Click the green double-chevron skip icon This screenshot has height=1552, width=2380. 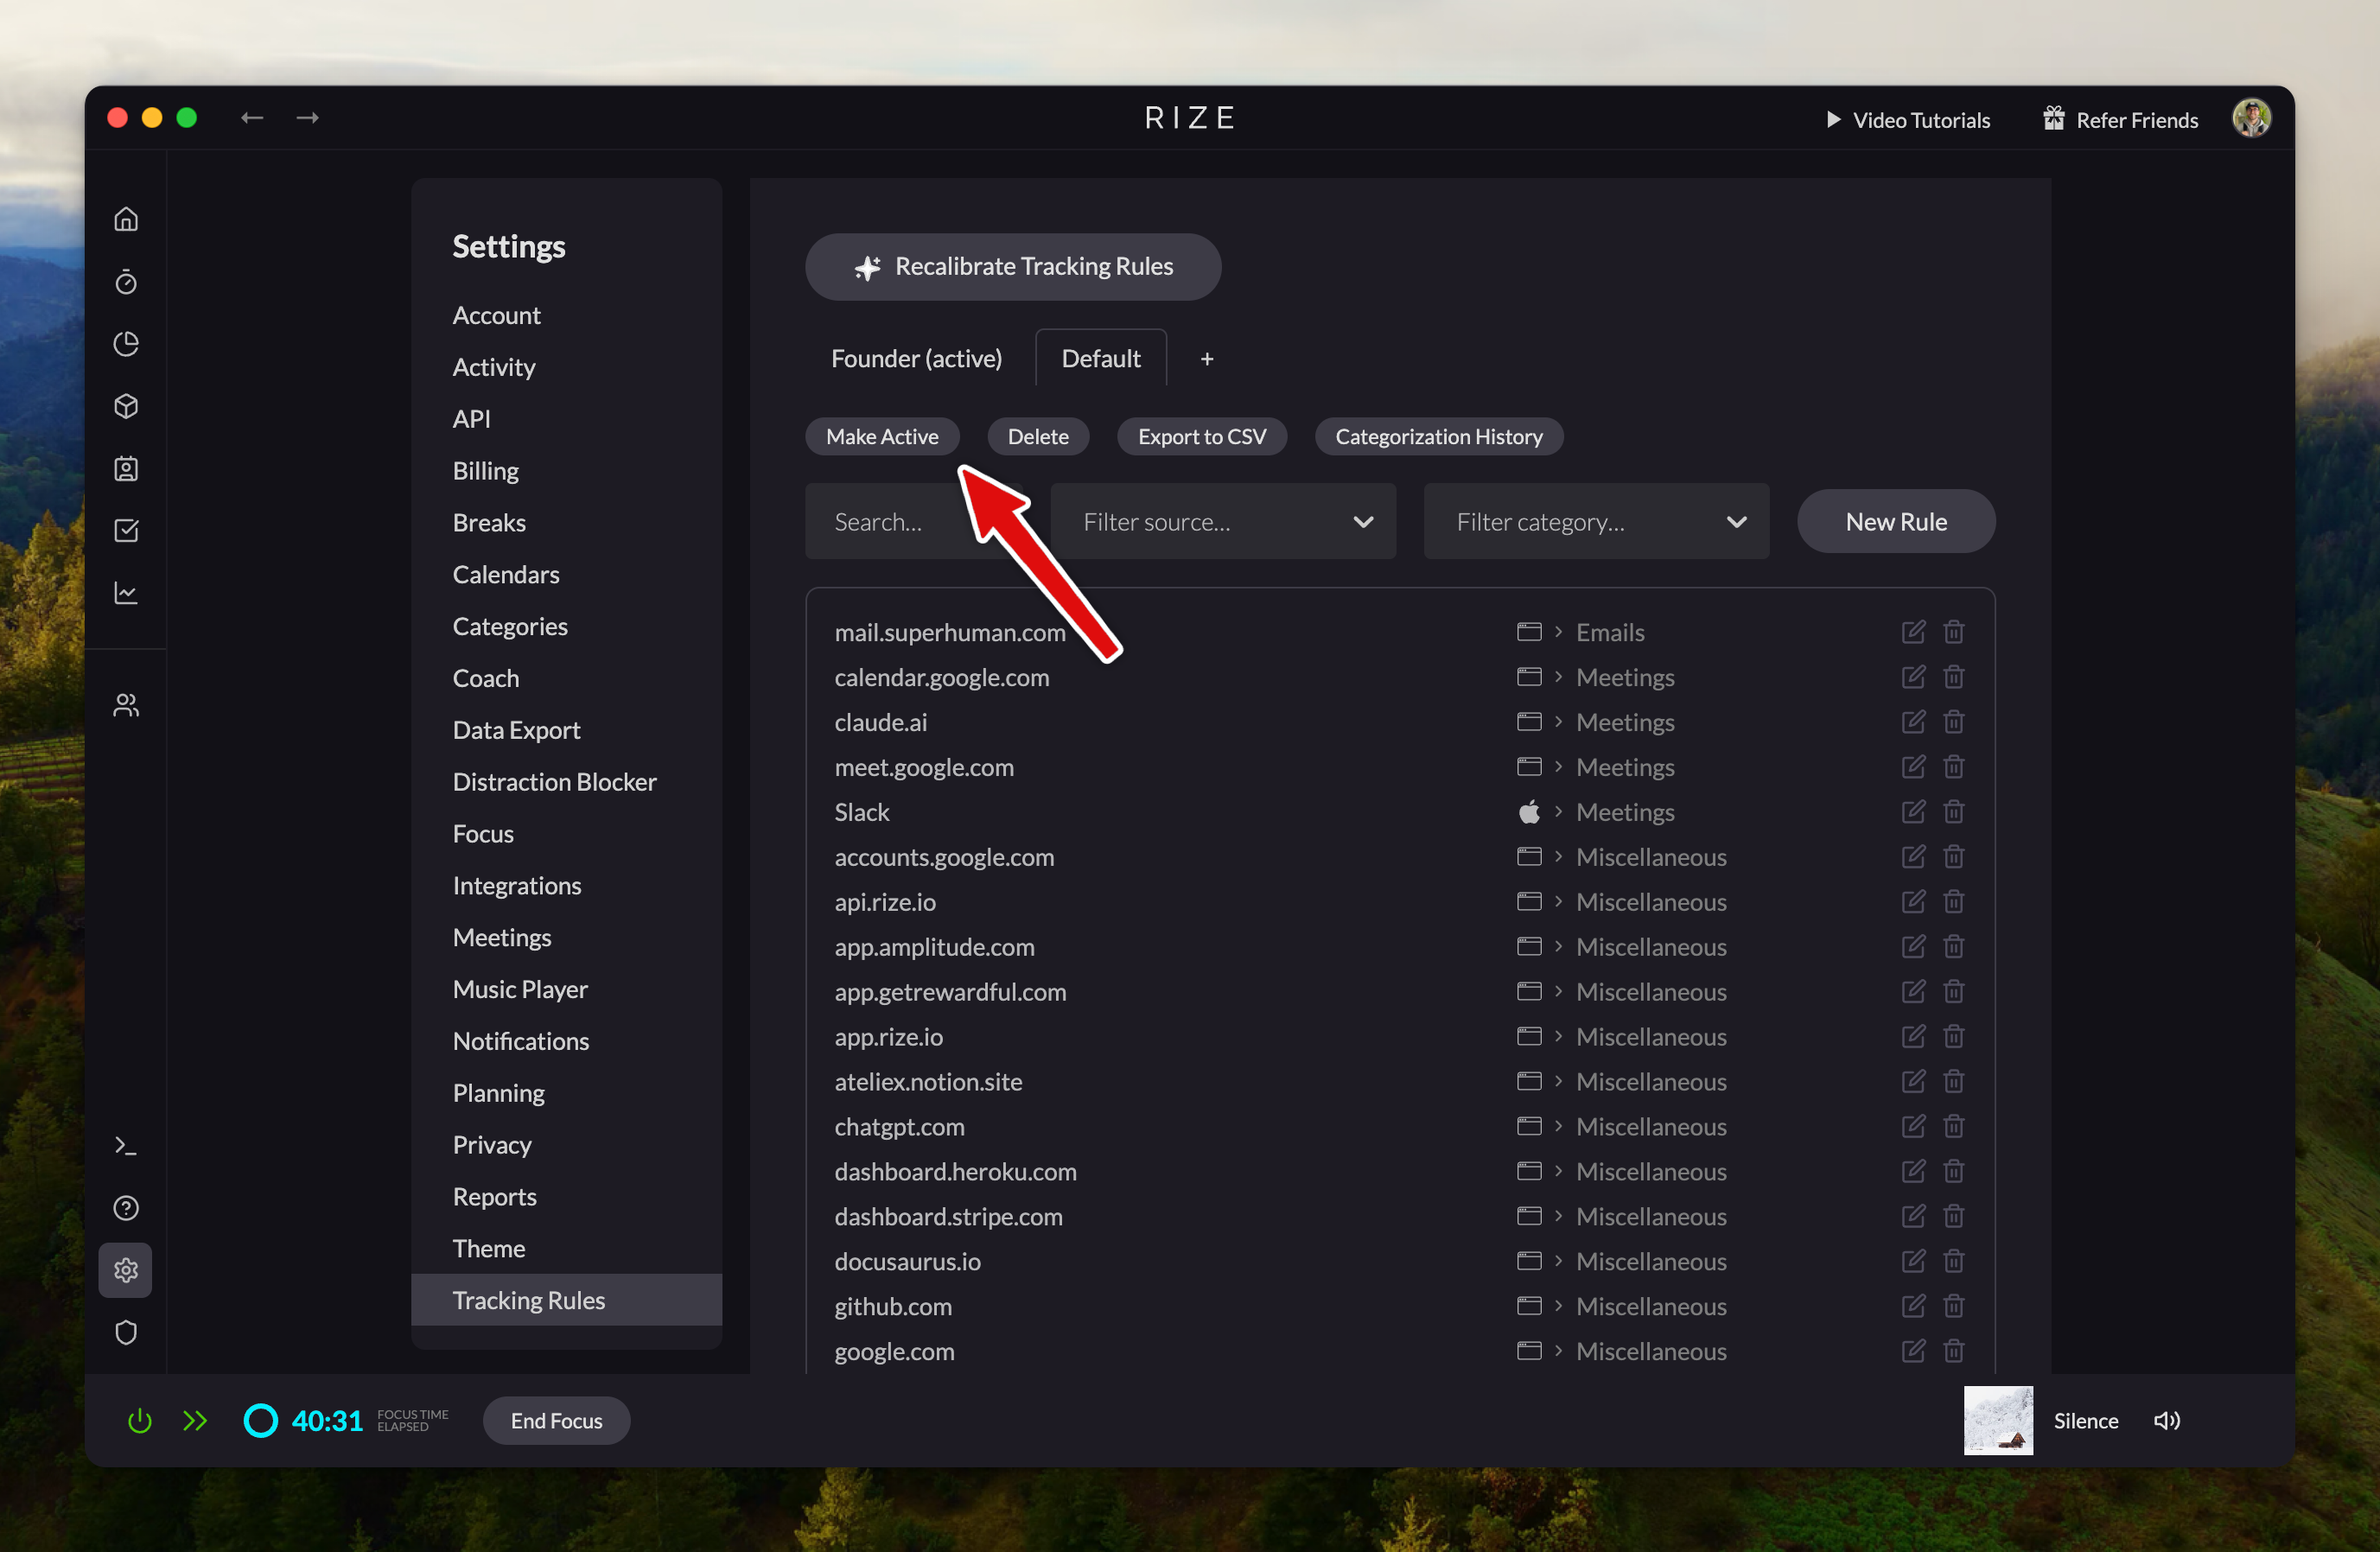click(x=195, y=1420)
